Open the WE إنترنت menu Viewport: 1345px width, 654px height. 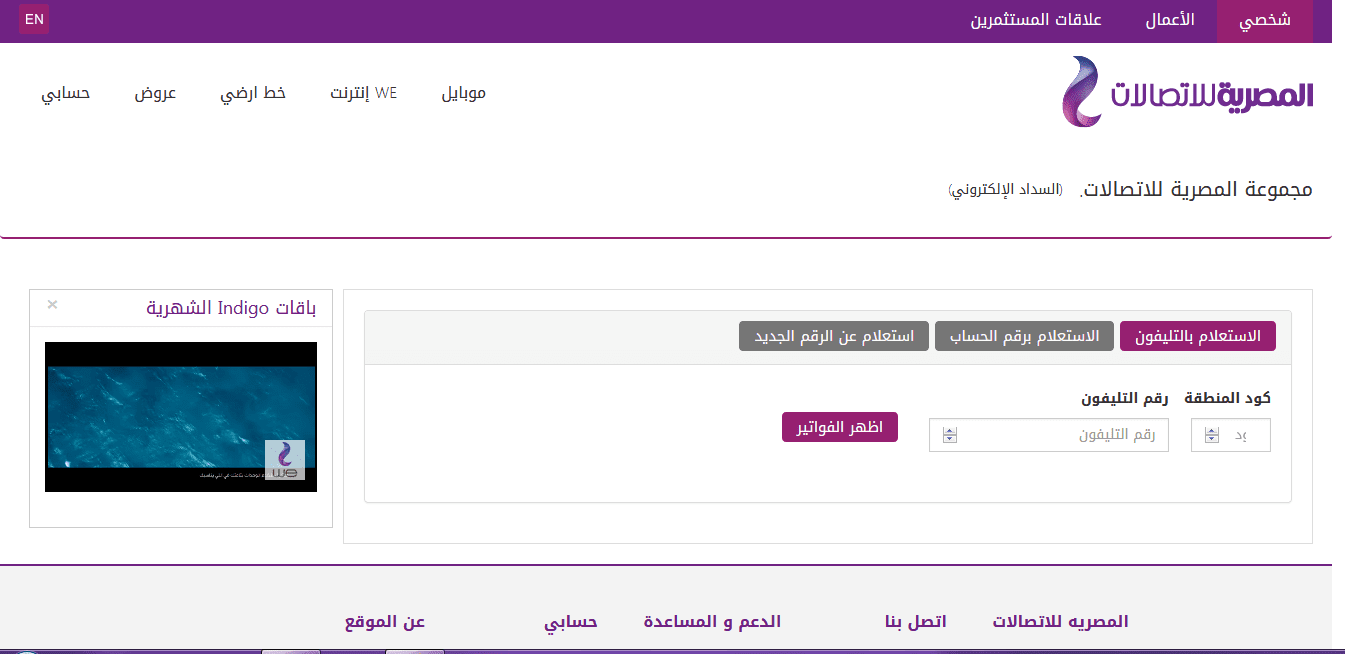364,93
